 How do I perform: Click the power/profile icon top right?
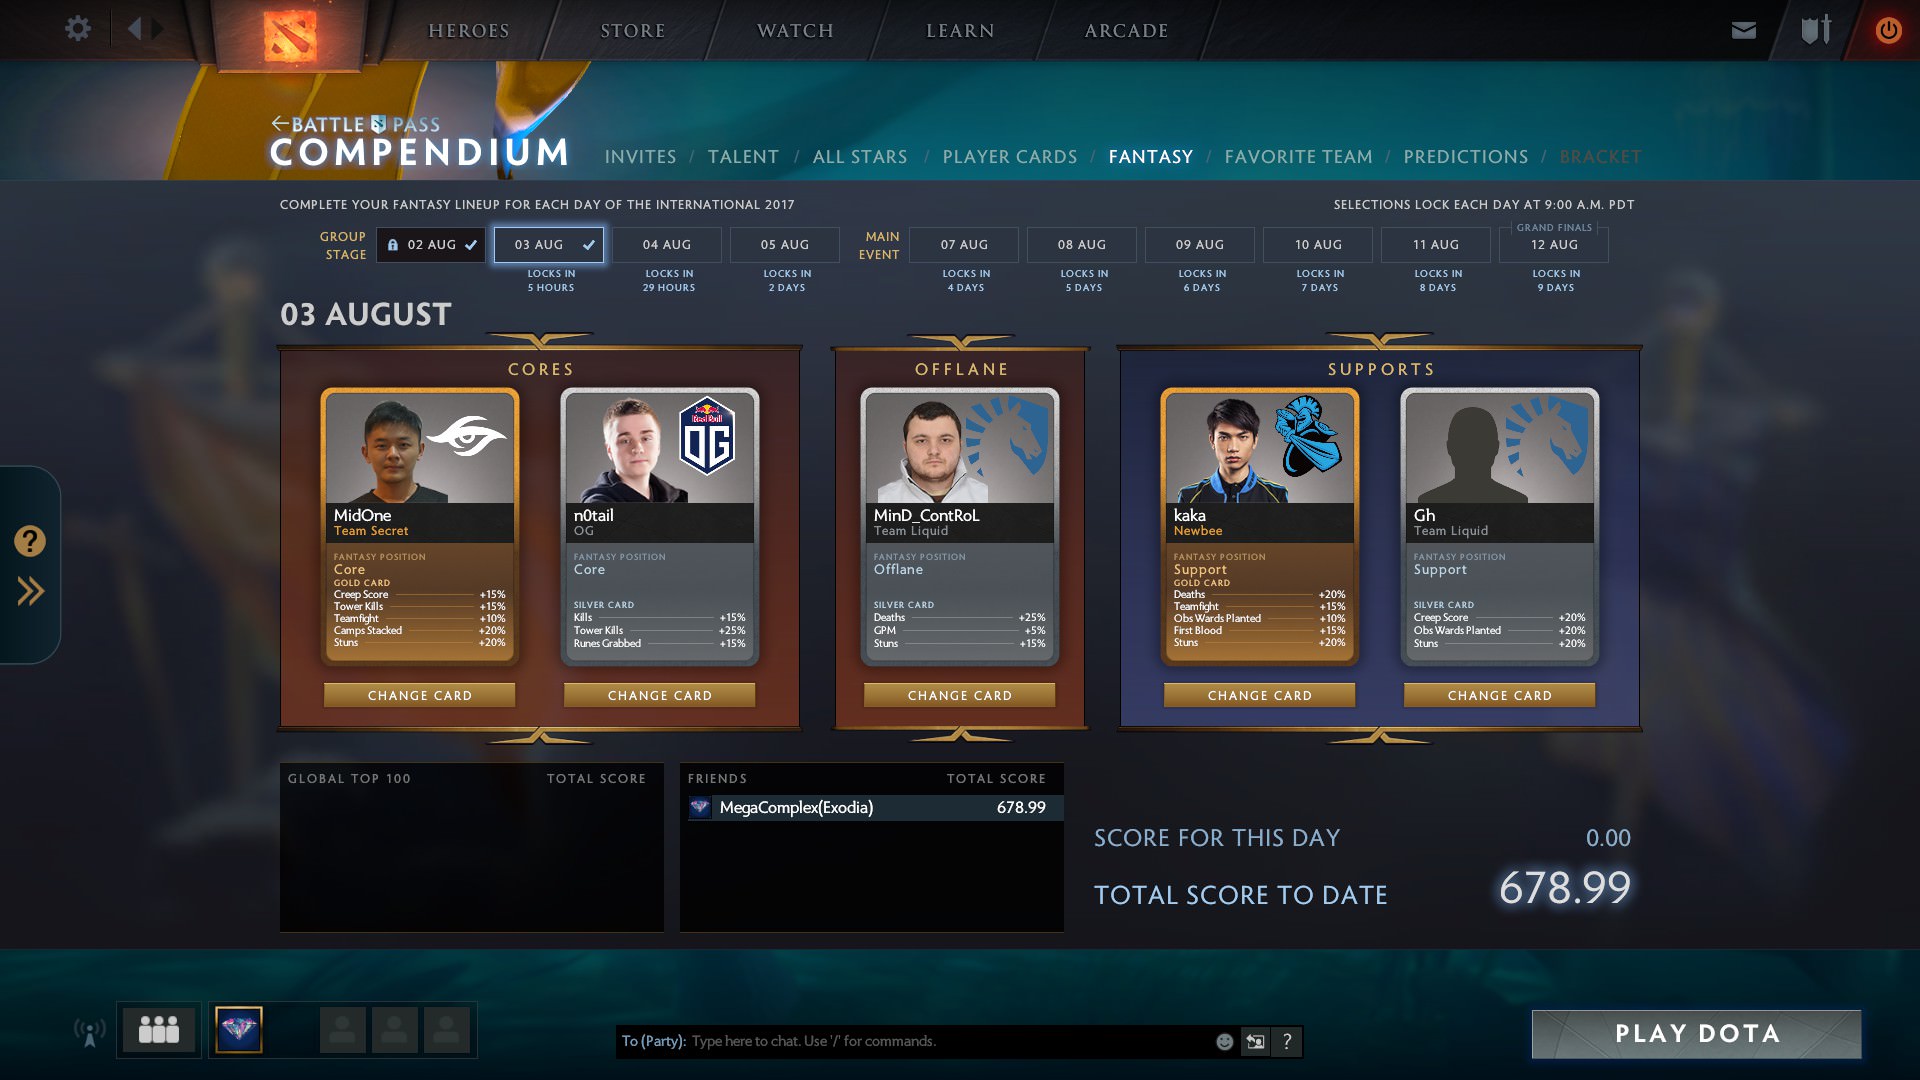1888,29
